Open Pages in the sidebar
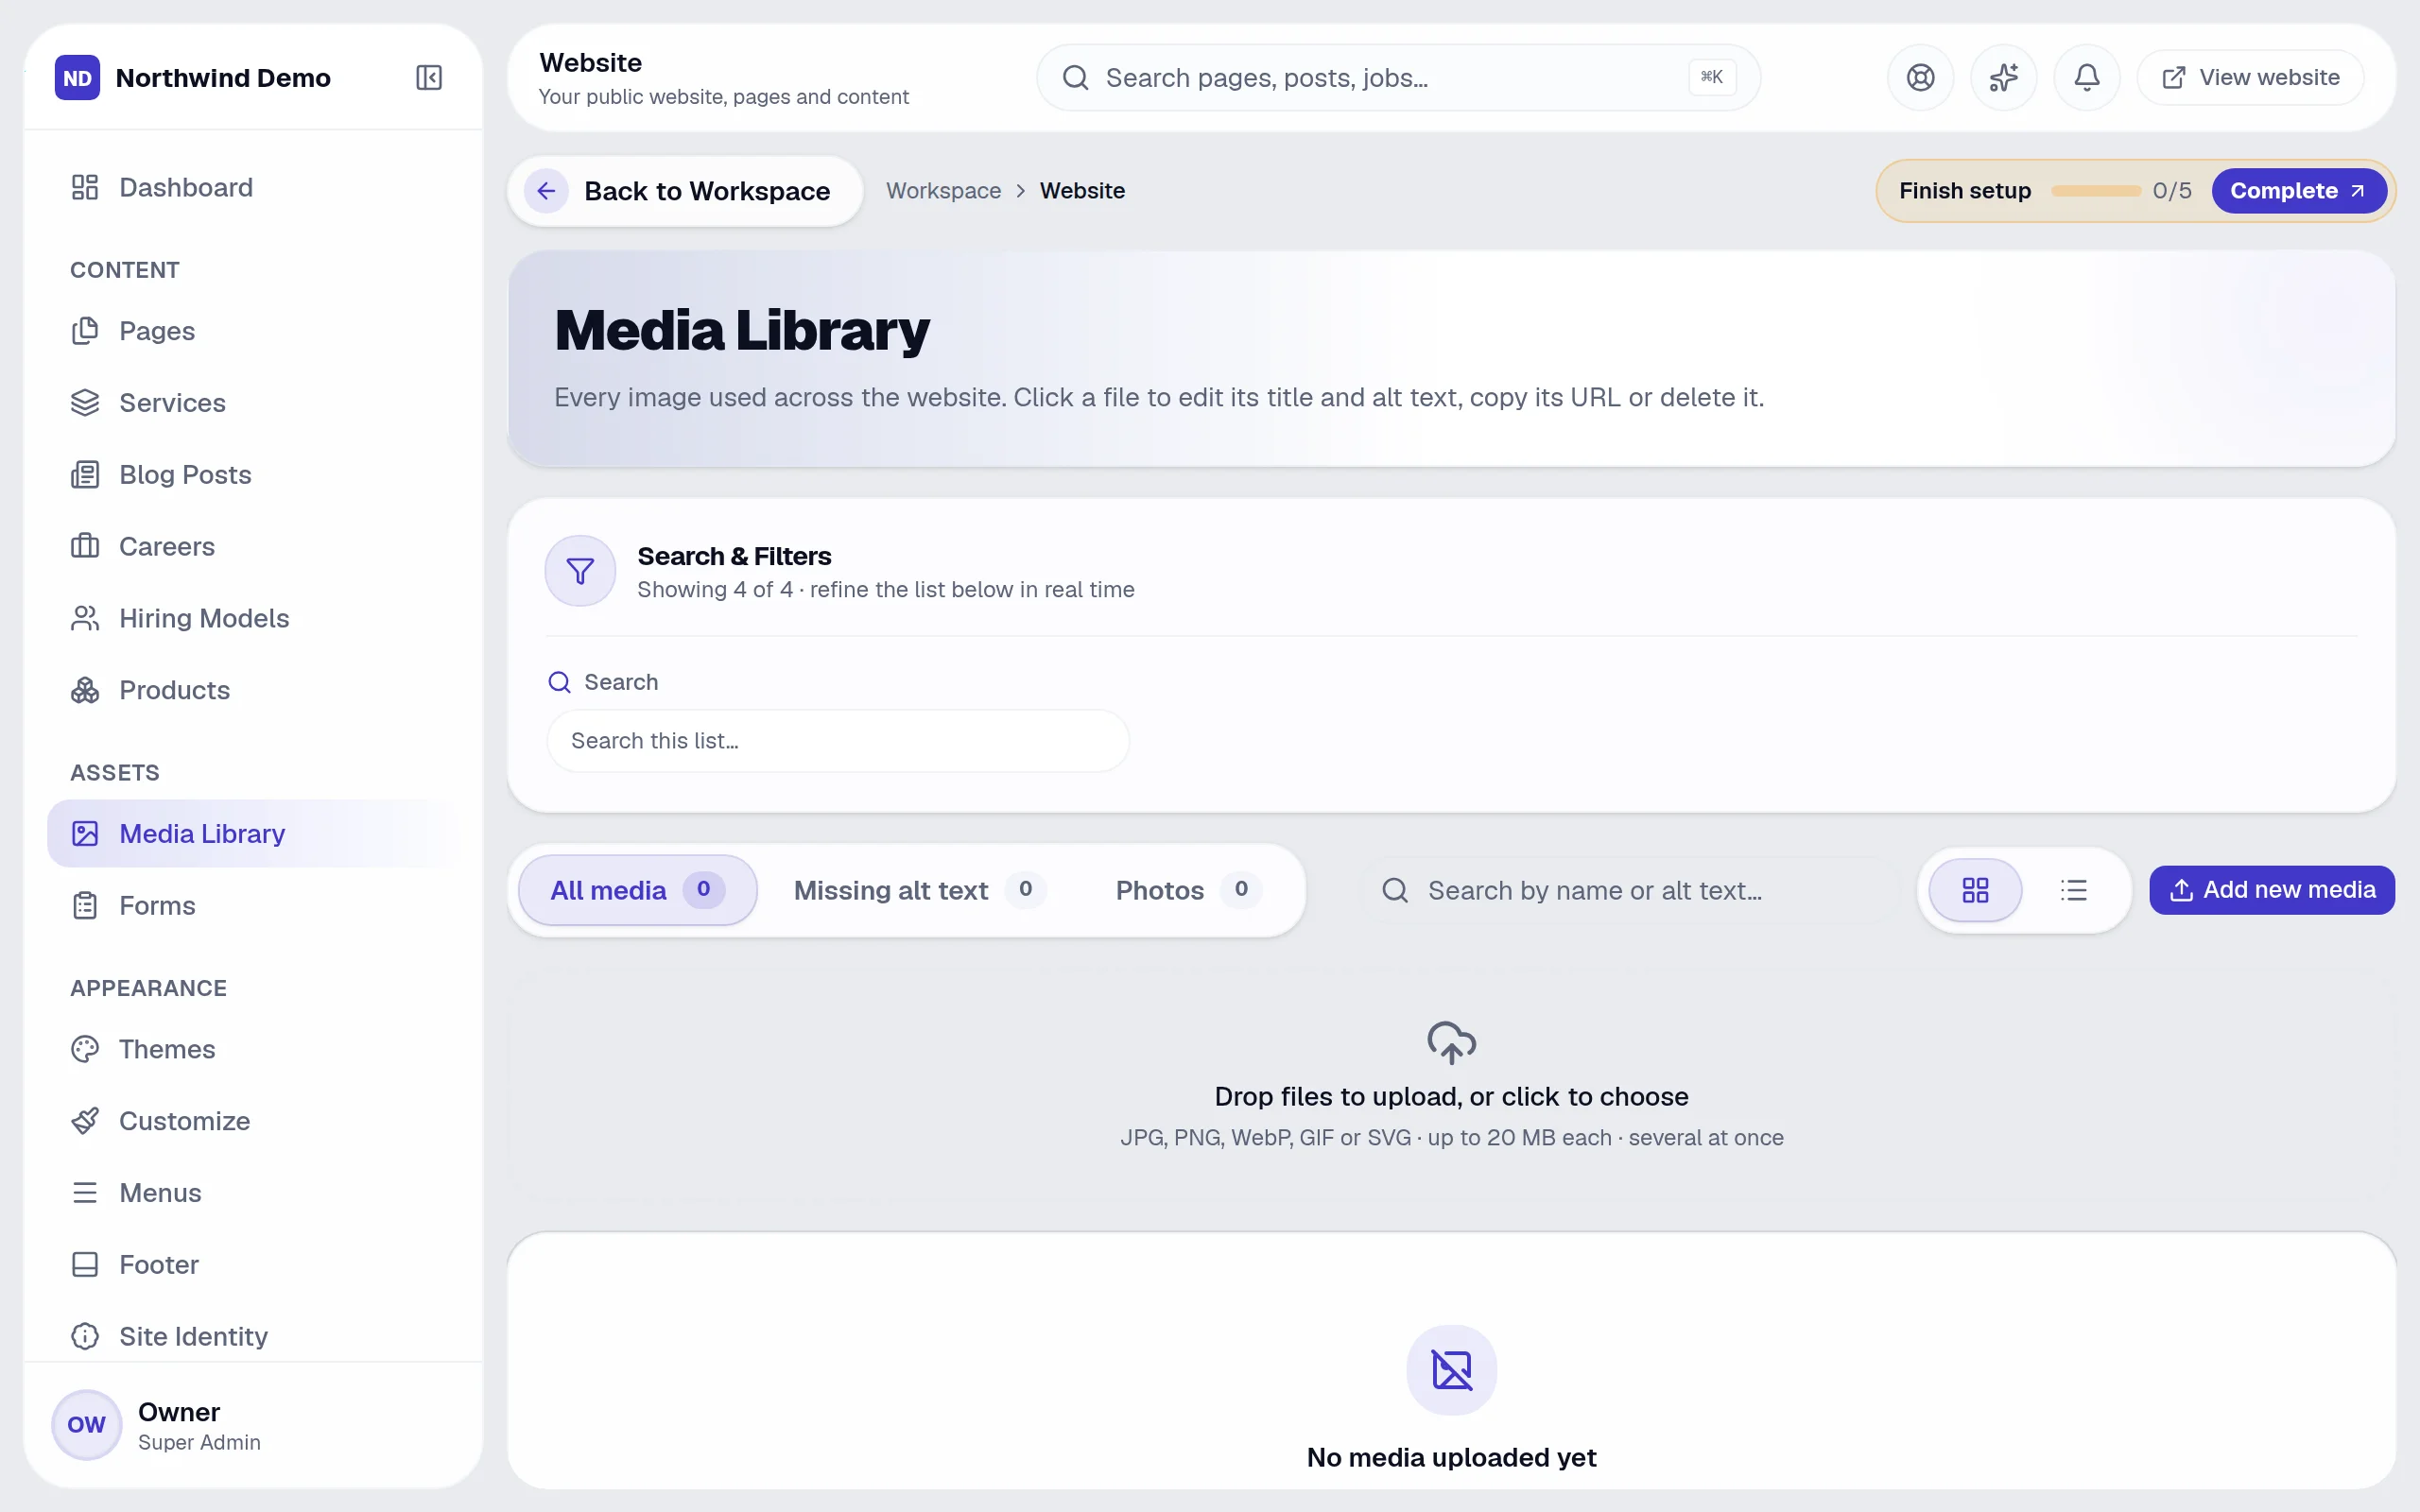This screenshot has width=2420, height=1512. [x=253, y=331]
